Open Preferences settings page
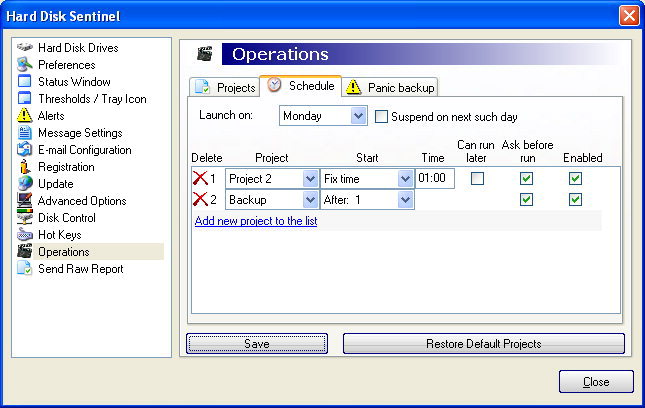This screenshot has width=645, height=408. coord(67,65)
